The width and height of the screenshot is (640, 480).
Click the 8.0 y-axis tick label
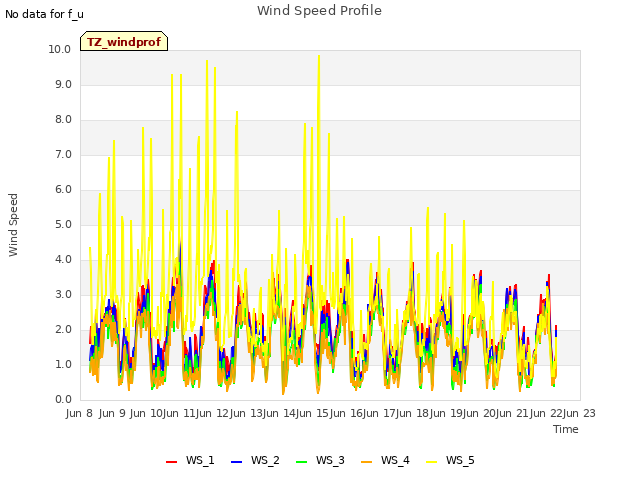point(63,120)
